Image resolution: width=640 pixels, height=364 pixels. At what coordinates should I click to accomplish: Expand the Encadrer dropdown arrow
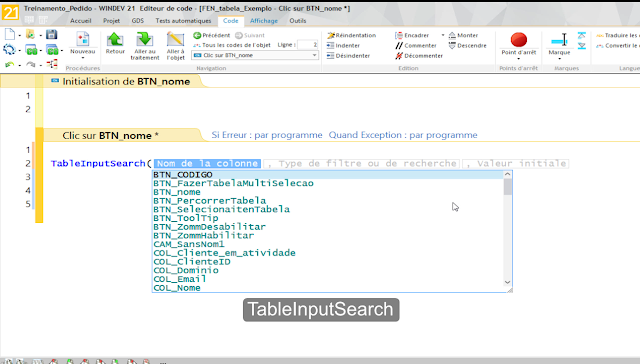(x=443, y=36)
